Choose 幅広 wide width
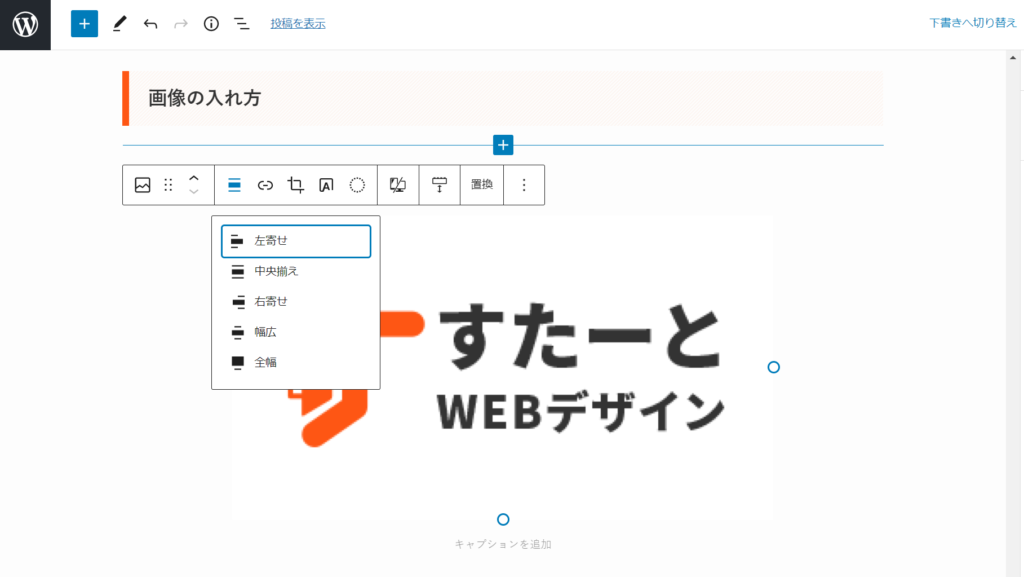Viewport: 1024px width, 577px height. pos(296,332)
